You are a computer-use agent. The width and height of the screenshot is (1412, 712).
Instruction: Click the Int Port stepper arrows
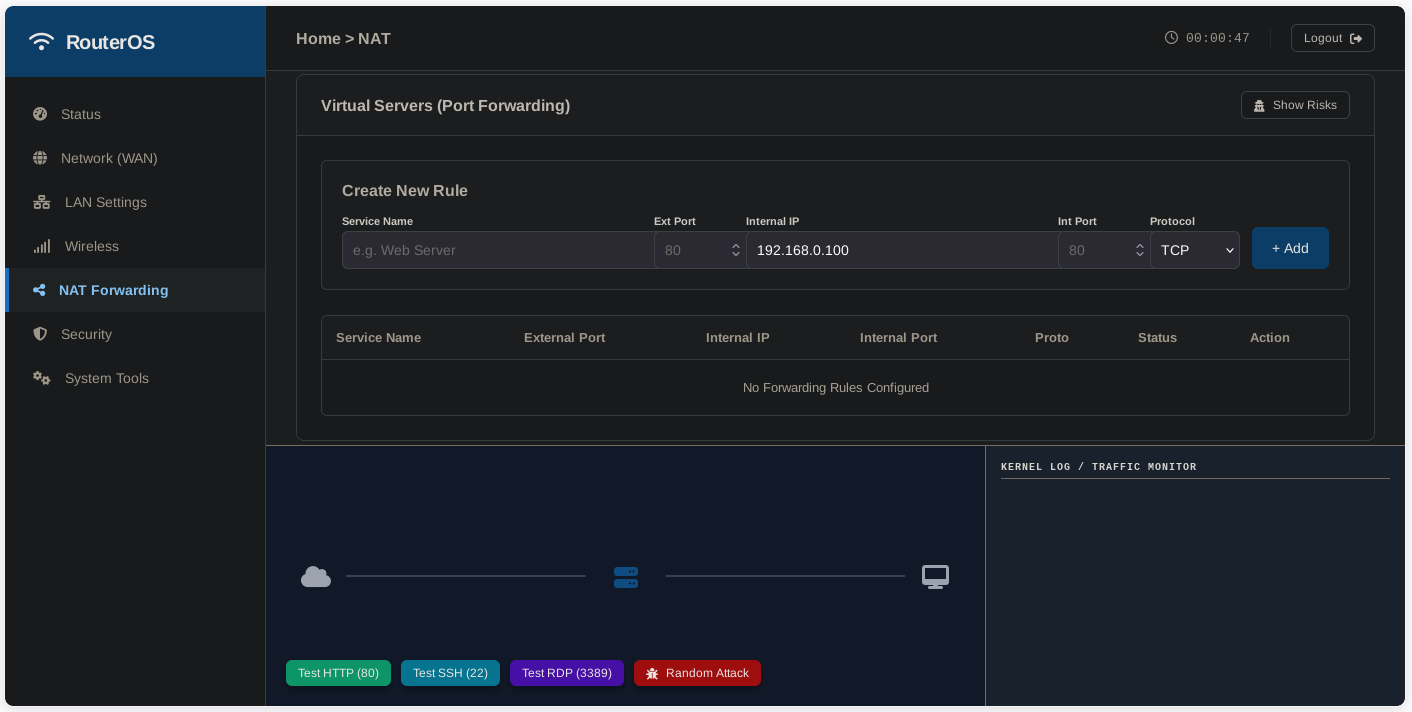(x=1140, y=250)
